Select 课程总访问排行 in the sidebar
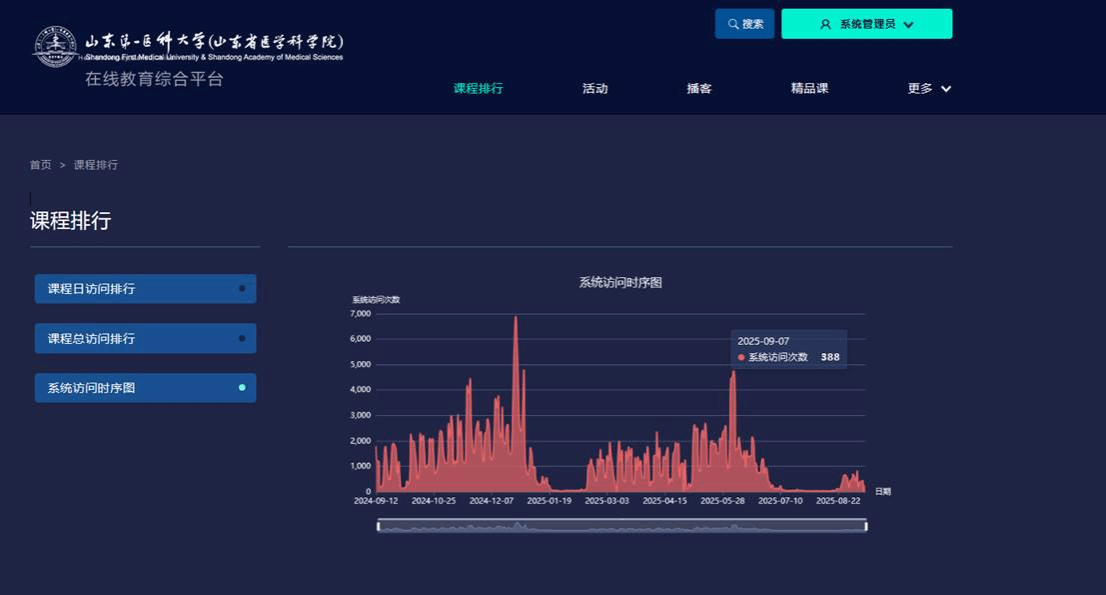This screenshot has width=1106, height=595. click(x=92, y=339)
